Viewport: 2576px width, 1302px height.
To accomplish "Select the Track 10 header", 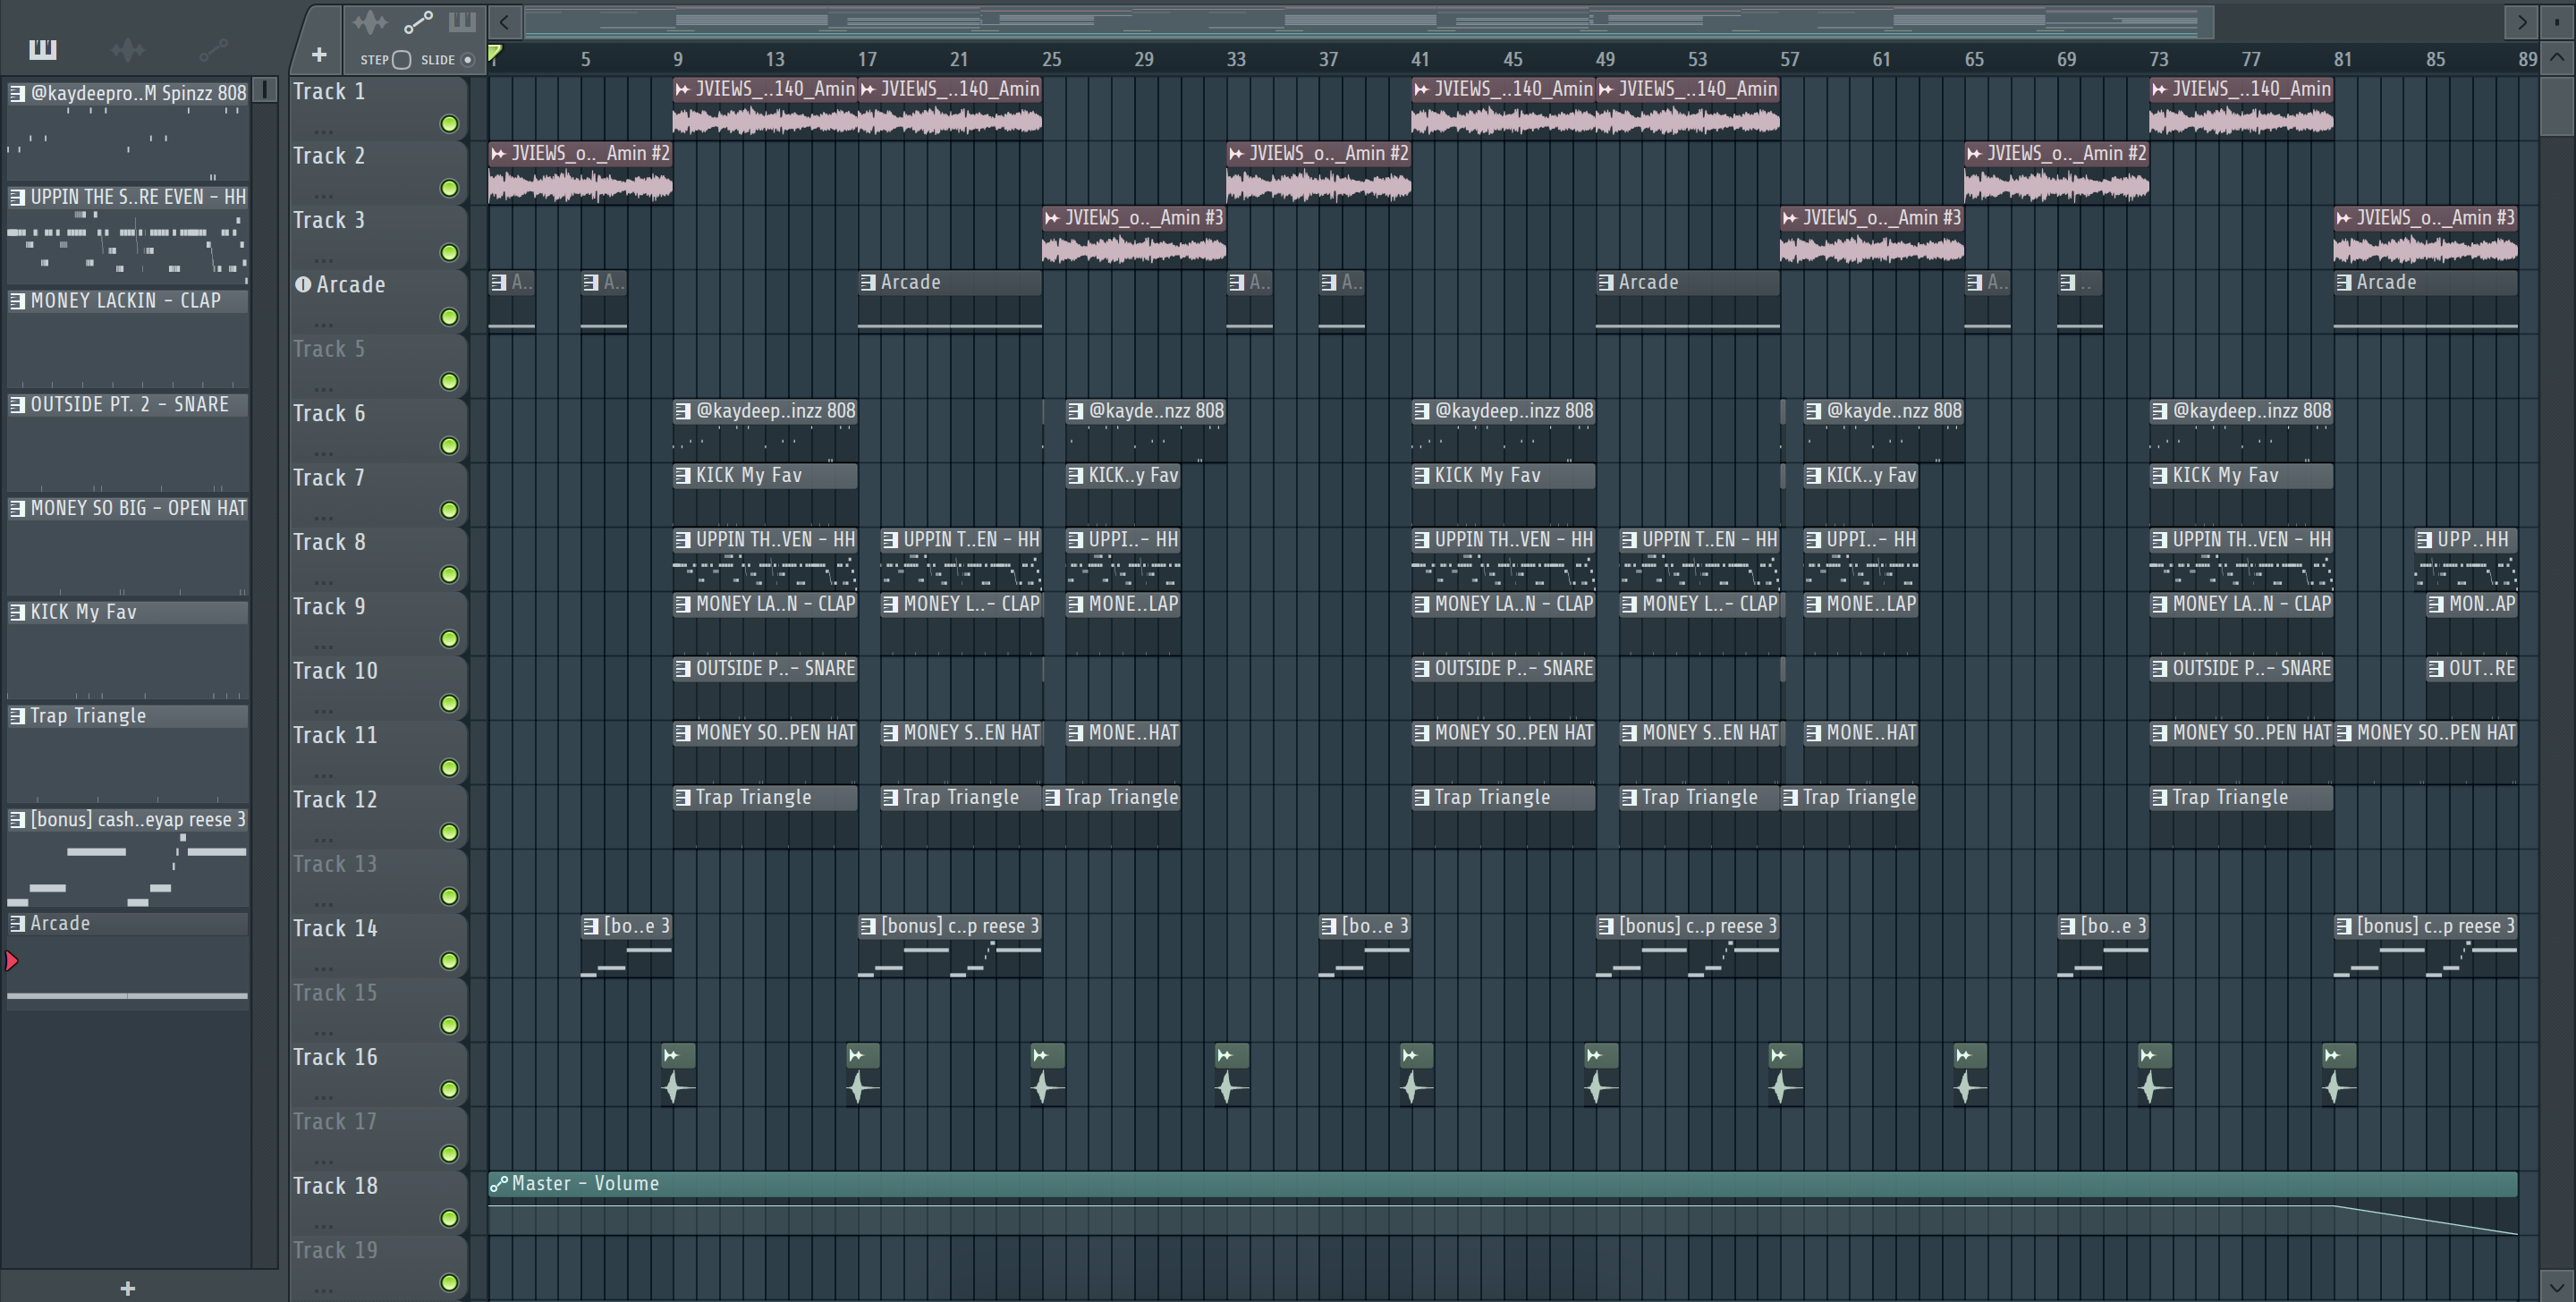I will pos(378,688).
